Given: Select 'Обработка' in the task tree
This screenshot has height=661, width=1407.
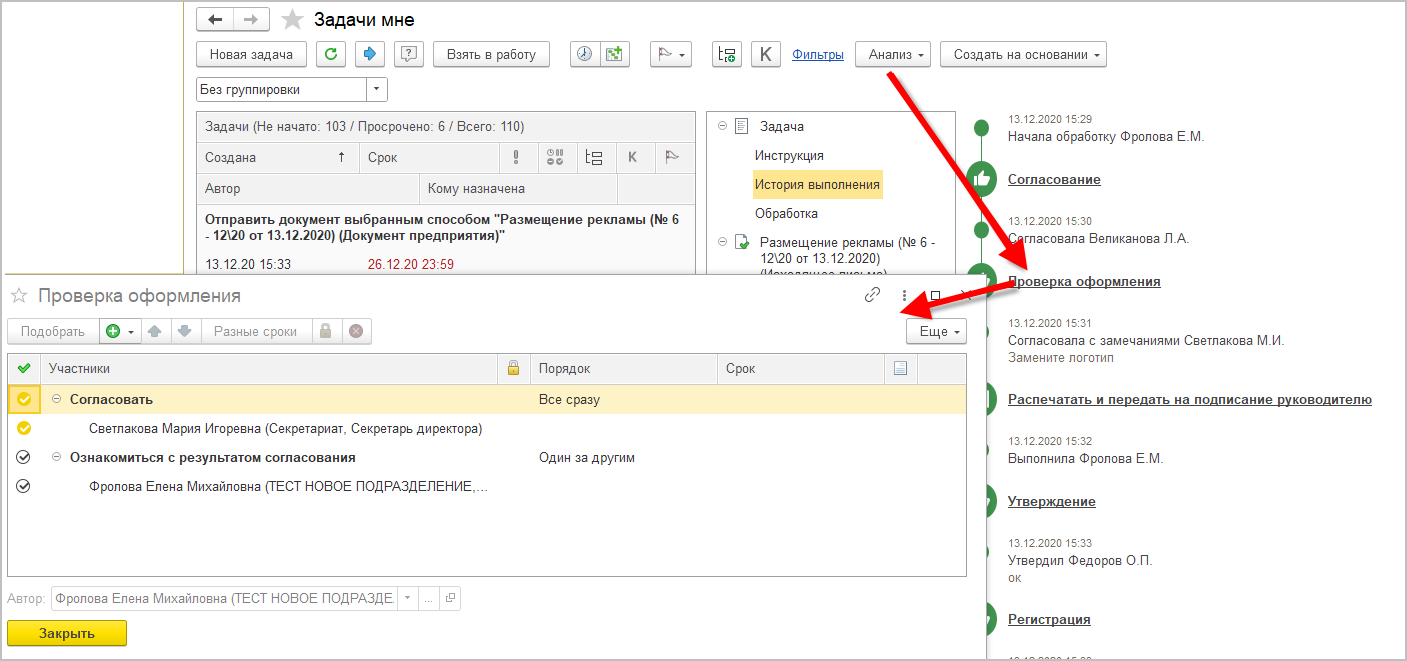Looking at the screenshot, I should pyautogui.click(x=786, y=213).
